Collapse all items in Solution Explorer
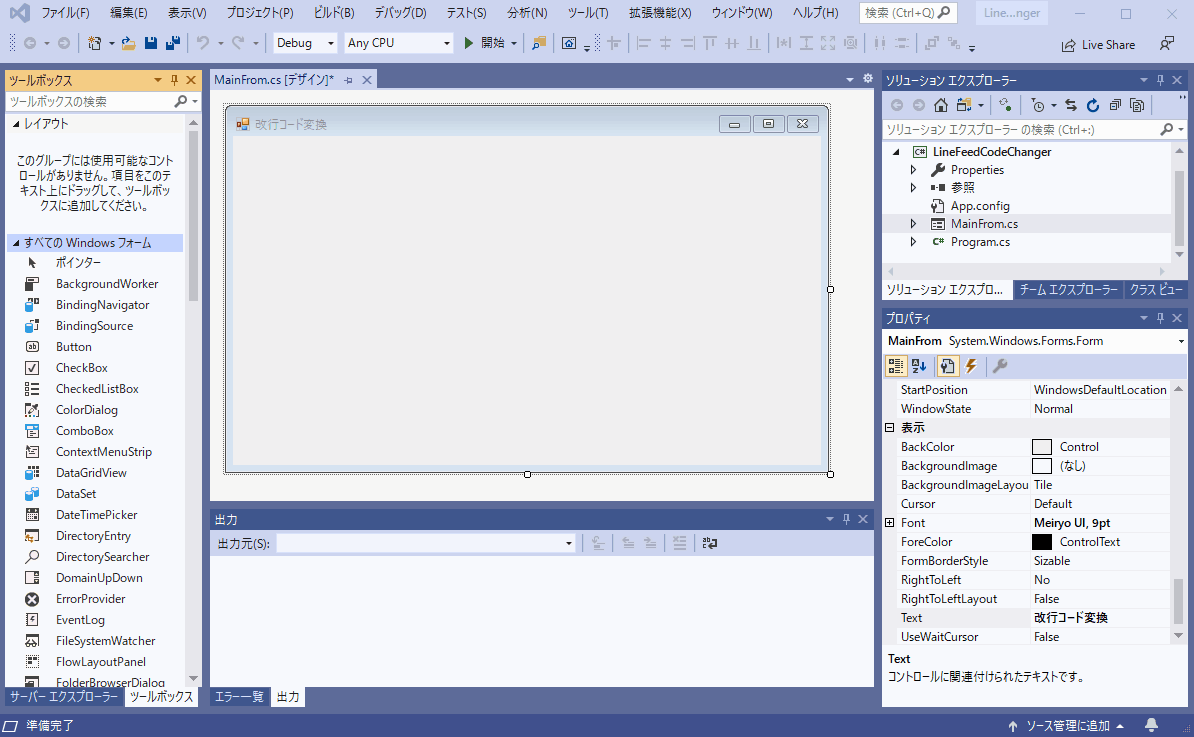The height and width of the screenshot is (737, 1194). tap(1115, 105)
